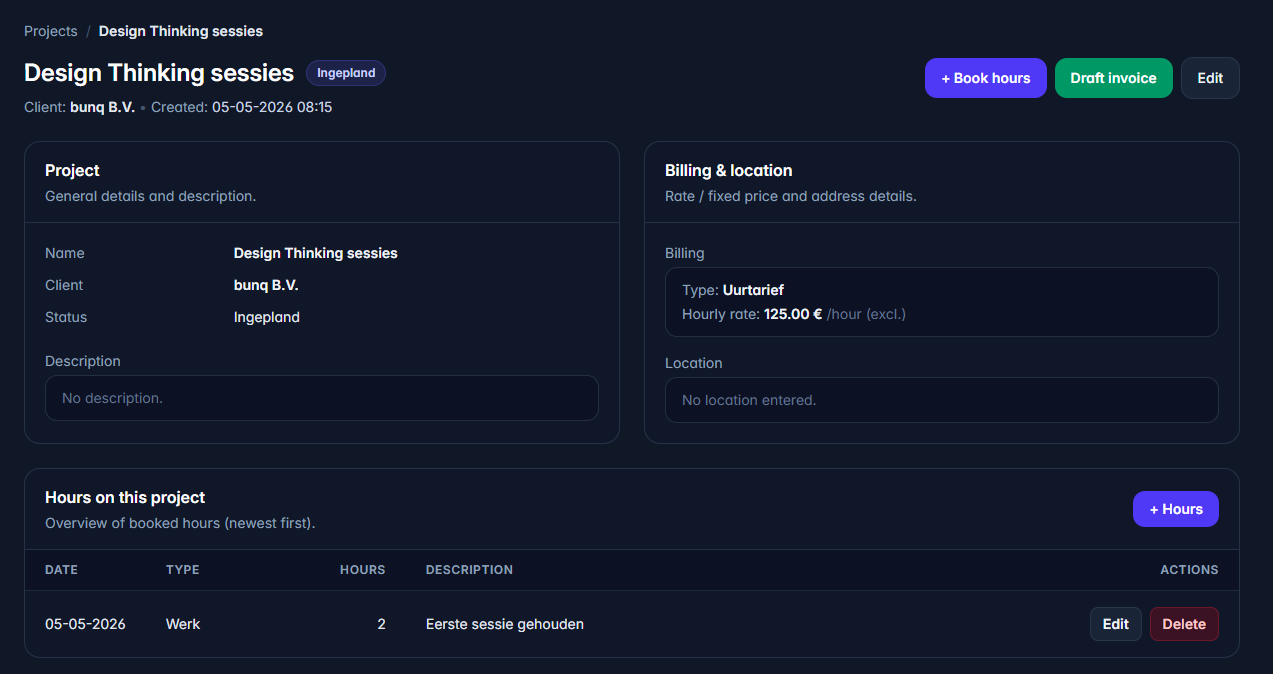This screenshot has height=674, width=1273.
Task: Select the Design Thinking sessies page title
Action: 159,73
